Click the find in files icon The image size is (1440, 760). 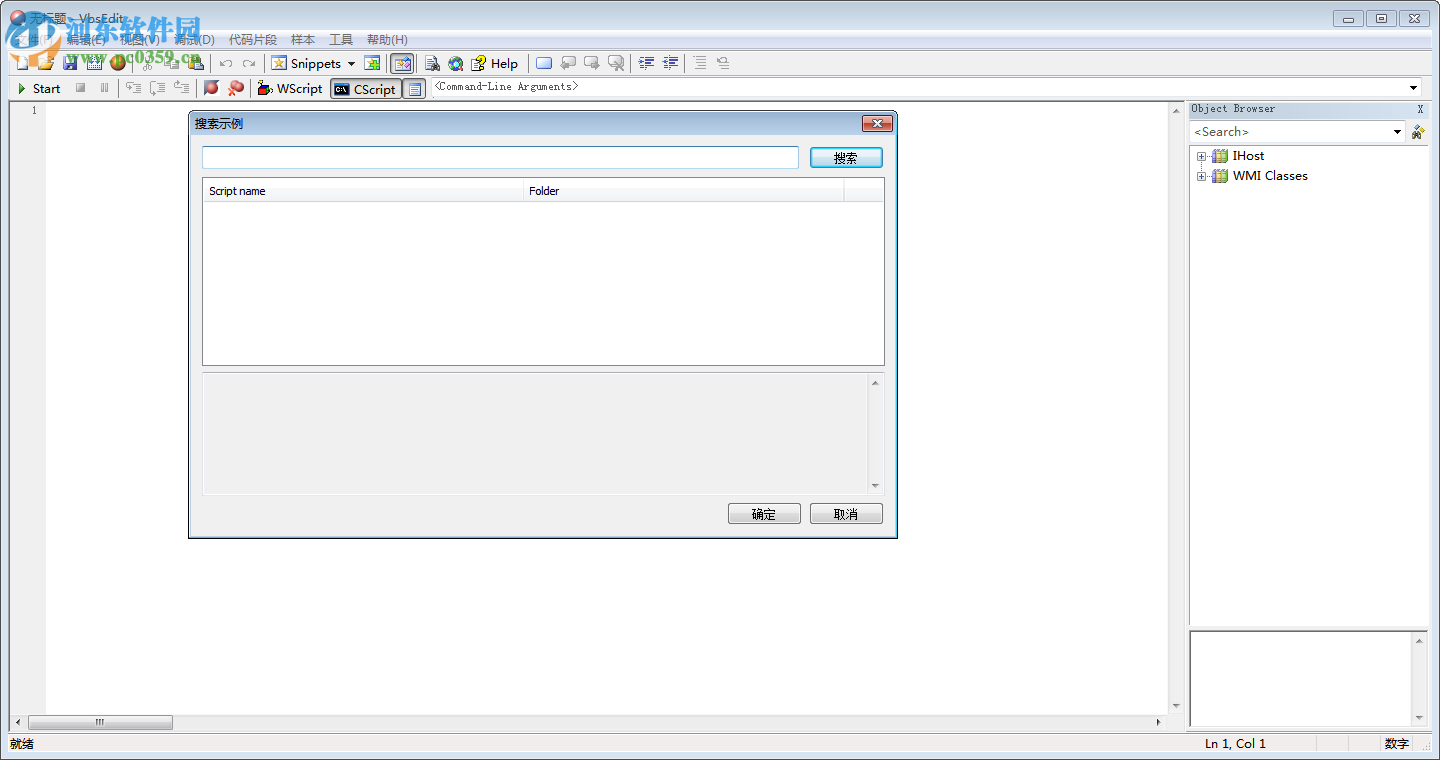(x=432, y=63)
